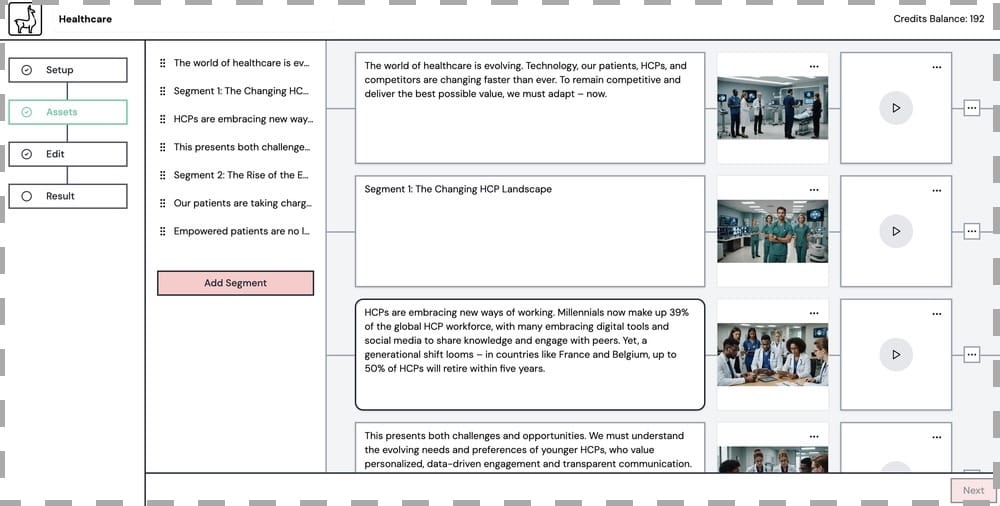Select 'Segment 1: The Changing HC...' list item
The height and width of the screenshot is (506, 1000).
241,91
